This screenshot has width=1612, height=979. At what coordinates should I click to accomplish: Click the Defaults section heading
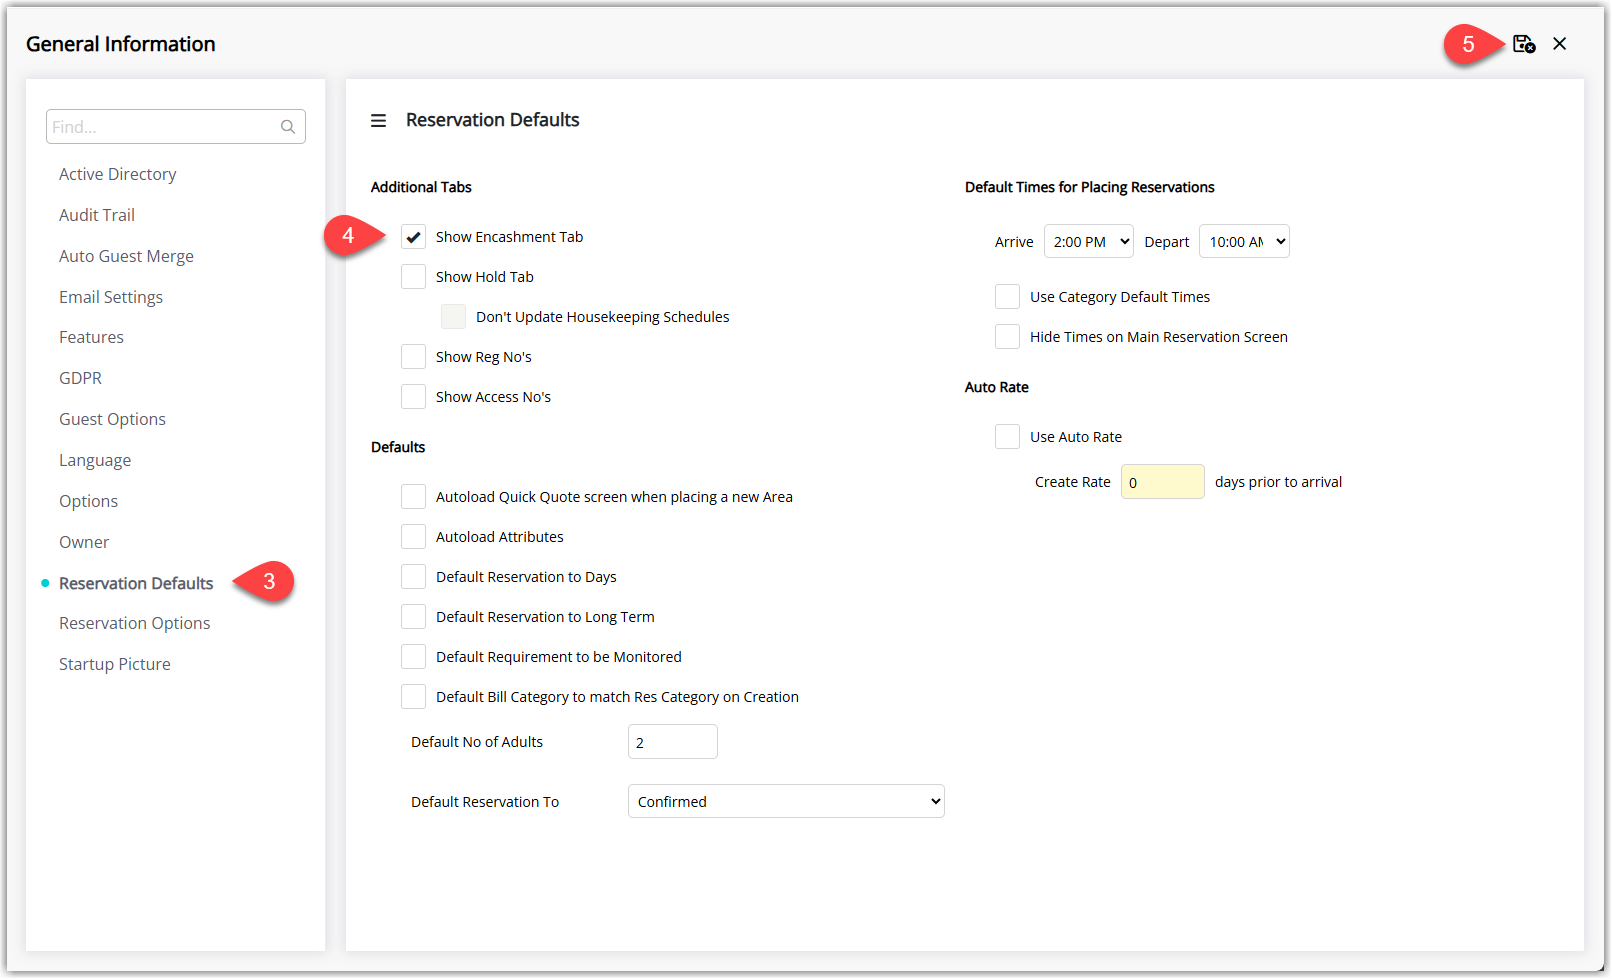[x=398, y=447]
